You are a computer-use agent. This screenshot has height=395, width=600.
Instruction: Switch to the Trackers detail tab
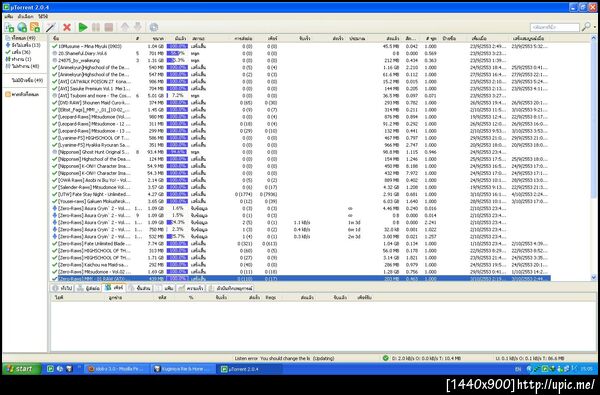(88, 288)
